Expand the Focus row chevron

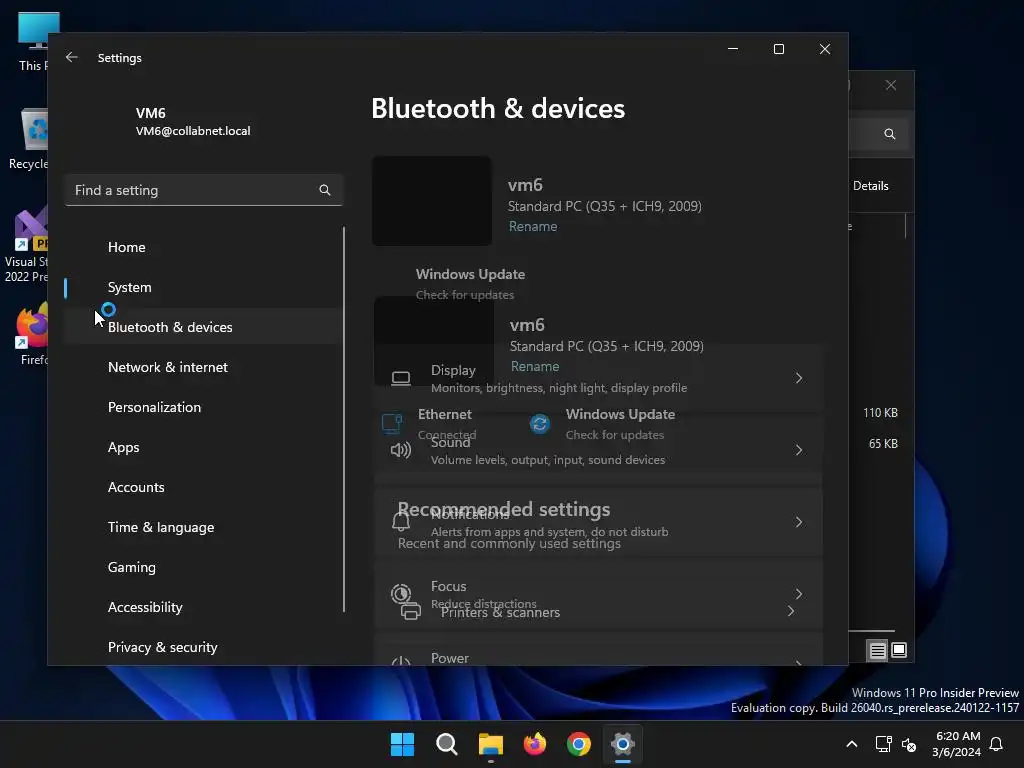[799, 594]
